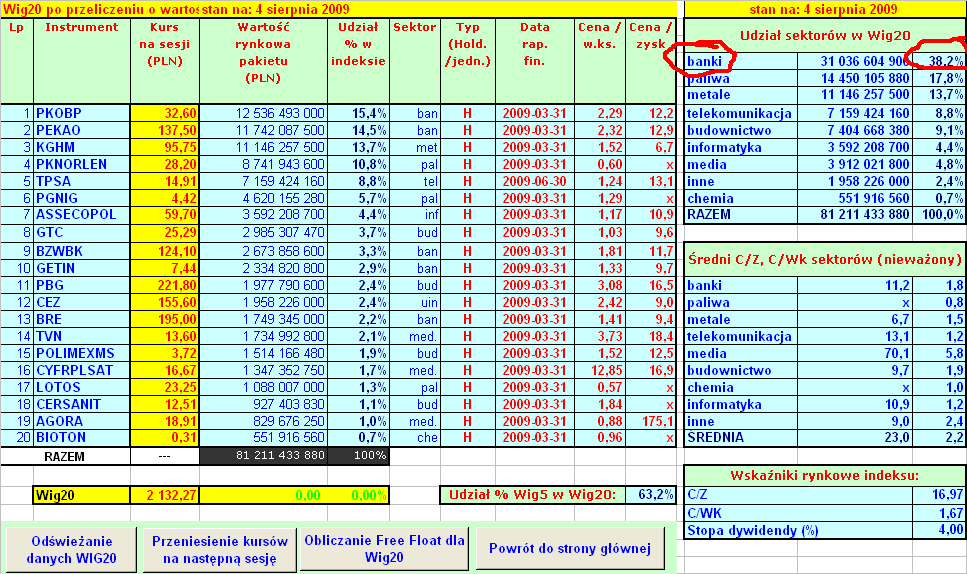Viewport: 967px width, 574px height.
Task: Click the banki average C/Z value 11,2
Action: 855,285
